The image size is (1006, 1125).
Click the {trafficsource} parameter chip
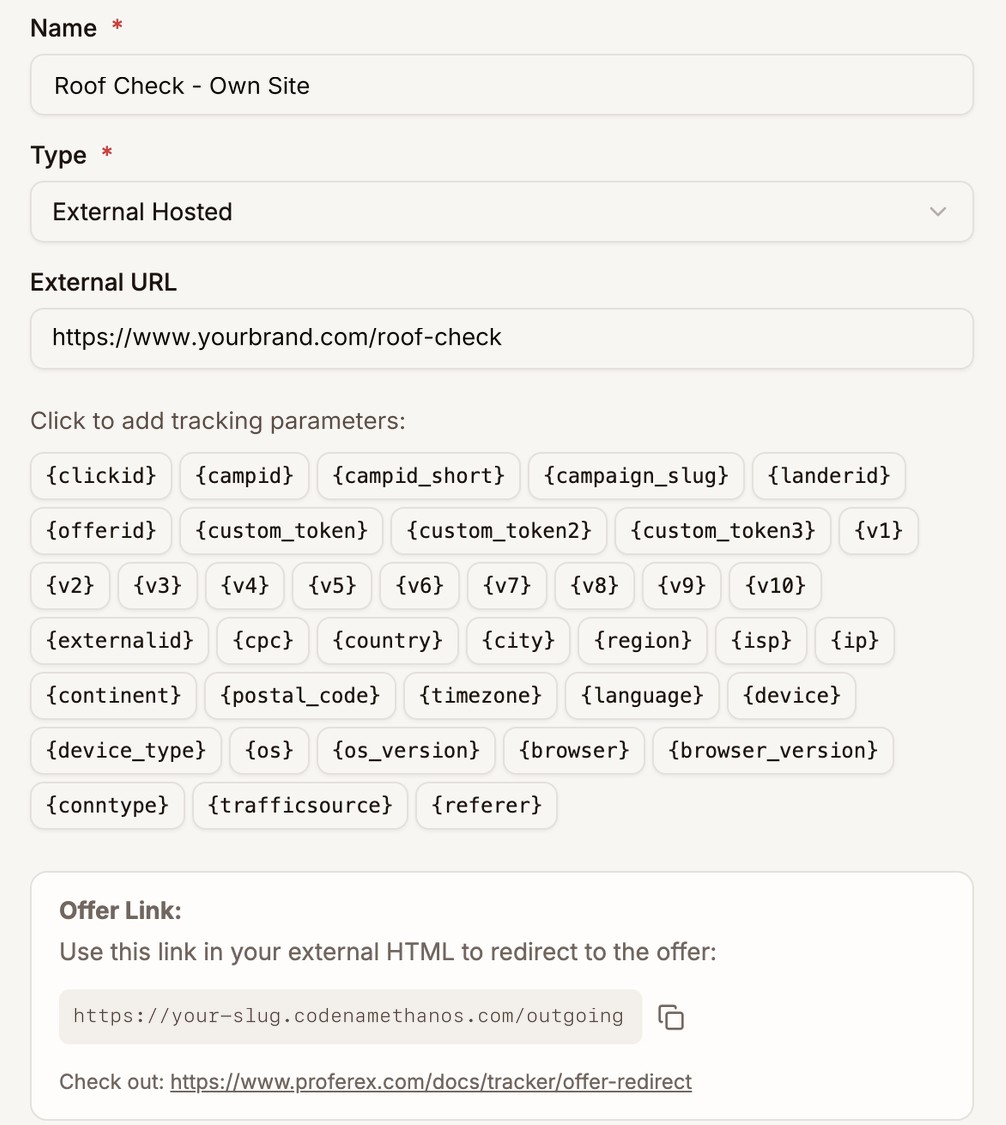pos(300,805)
